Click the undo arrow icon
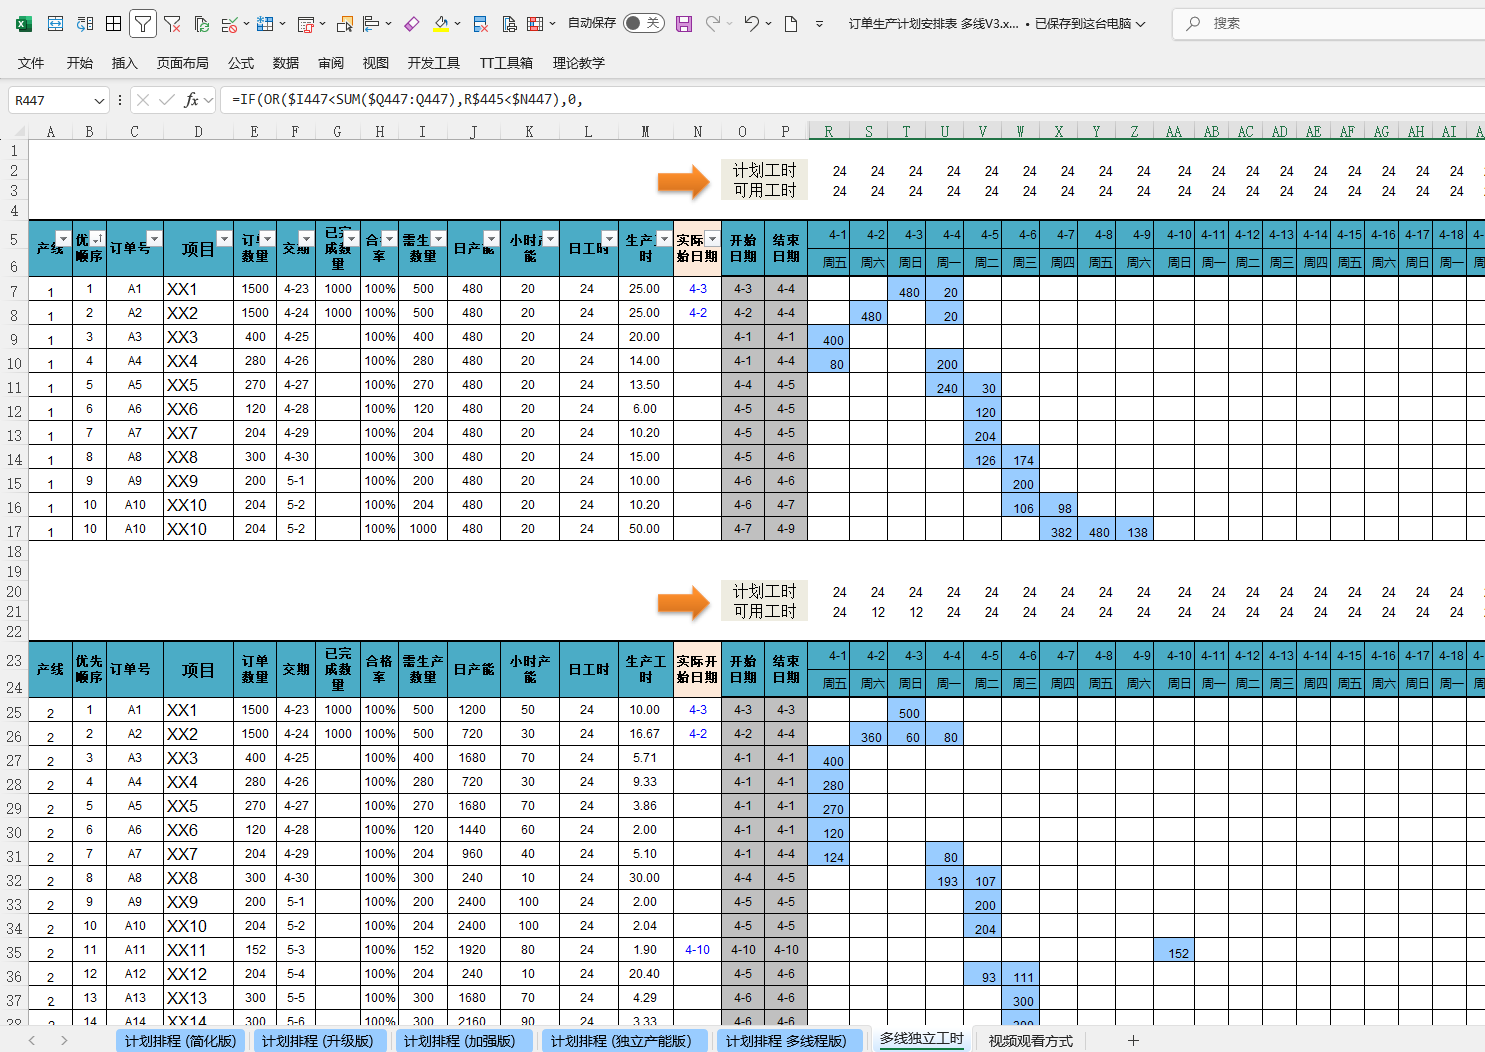Image resolution: width=1485 pixels, height=1052 pixels. 751,23
